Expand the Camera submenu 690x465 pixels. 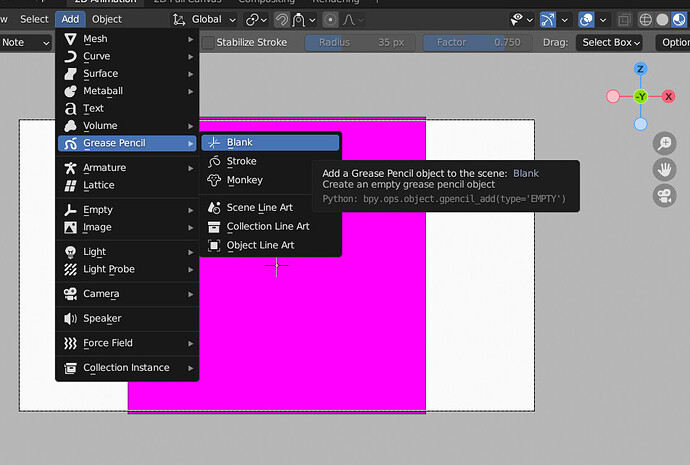[x=127, y=294]
